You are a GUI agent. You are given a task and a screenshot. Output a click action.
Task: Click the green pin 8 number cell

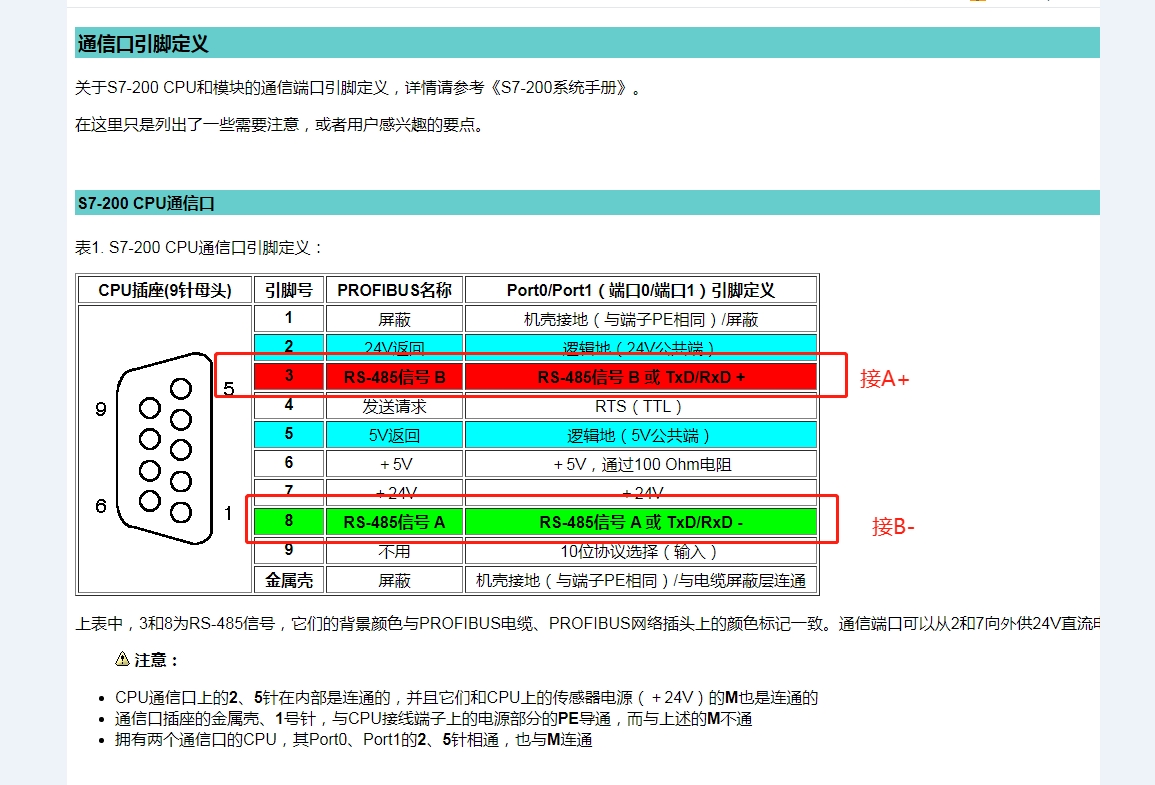tap(289, 522)
